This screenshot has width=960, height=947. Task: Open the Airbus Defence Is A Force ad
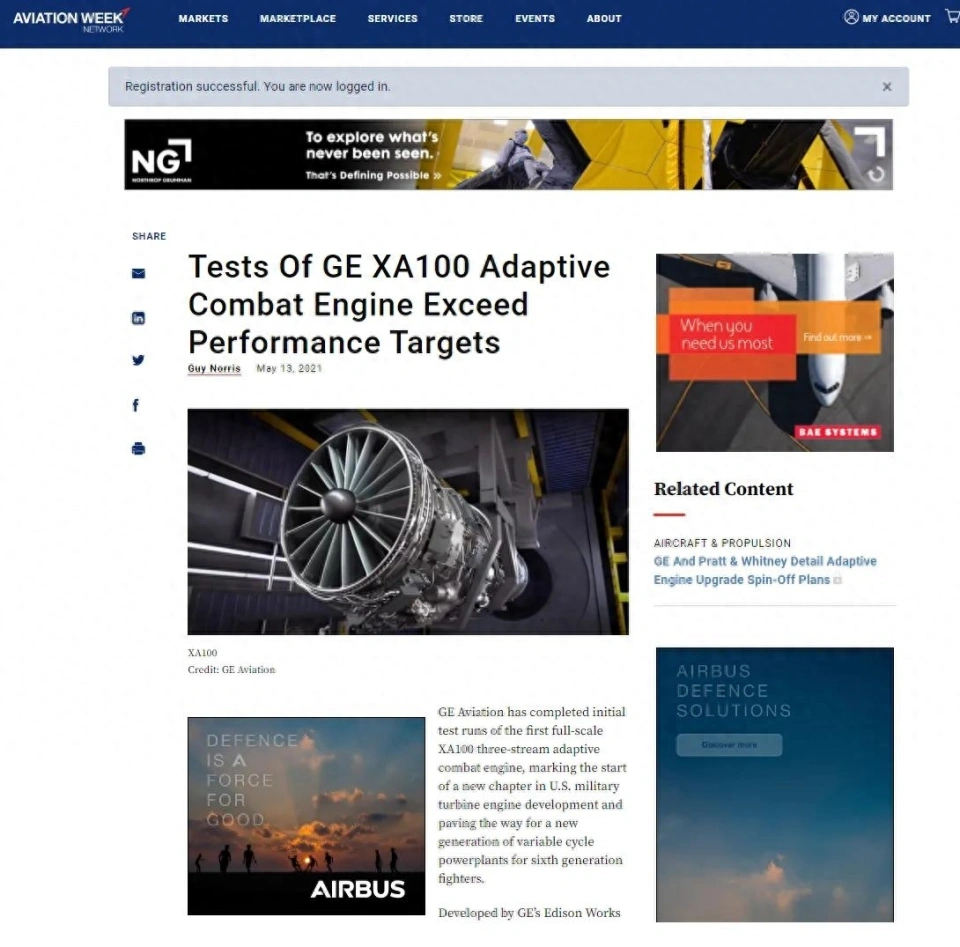(306, 816)
